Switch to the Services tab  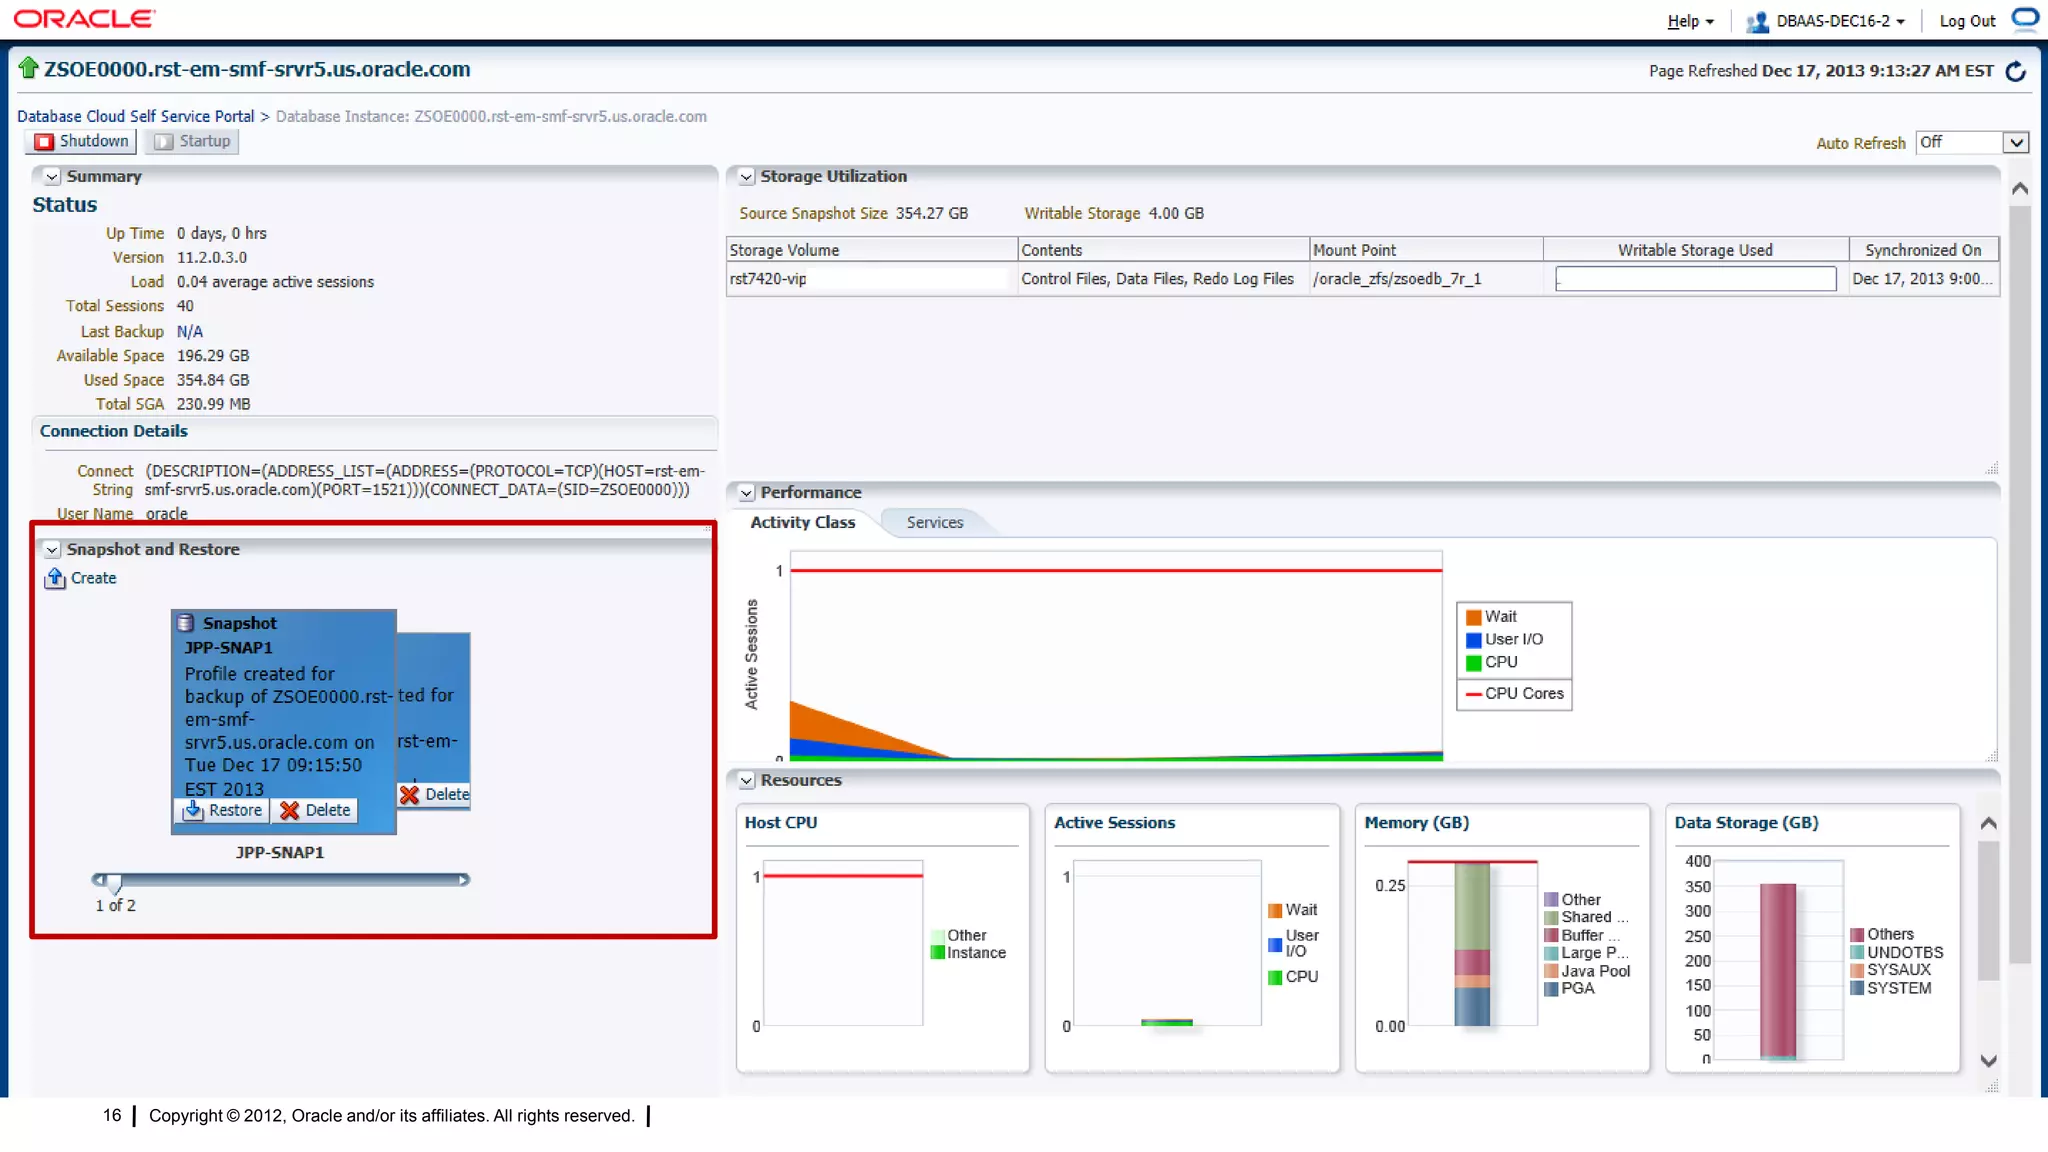(934, 522)
